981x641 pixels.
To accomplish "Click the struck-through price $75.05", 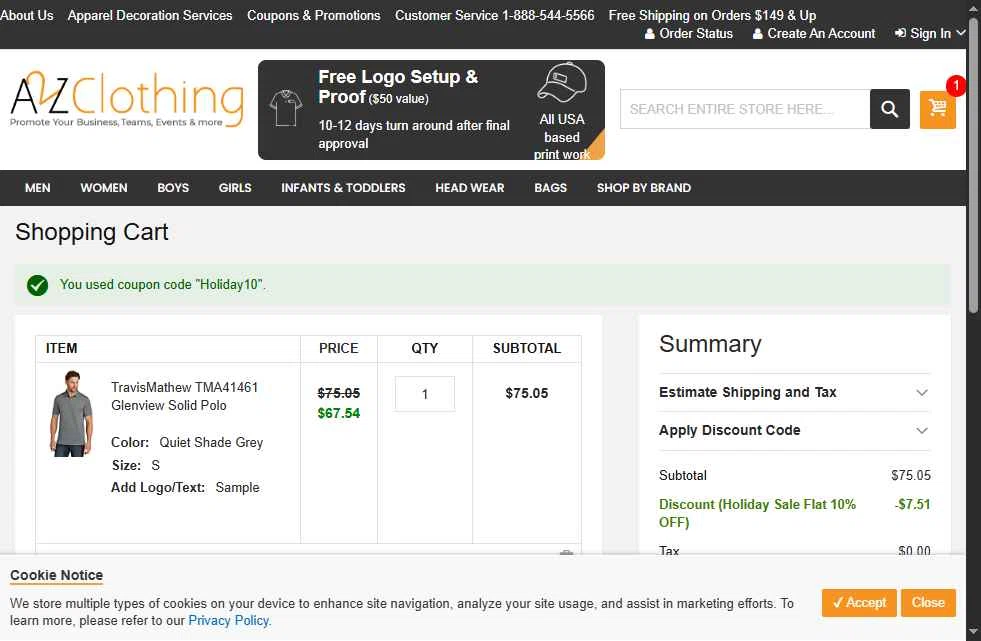I will click(x=338, y=393).
